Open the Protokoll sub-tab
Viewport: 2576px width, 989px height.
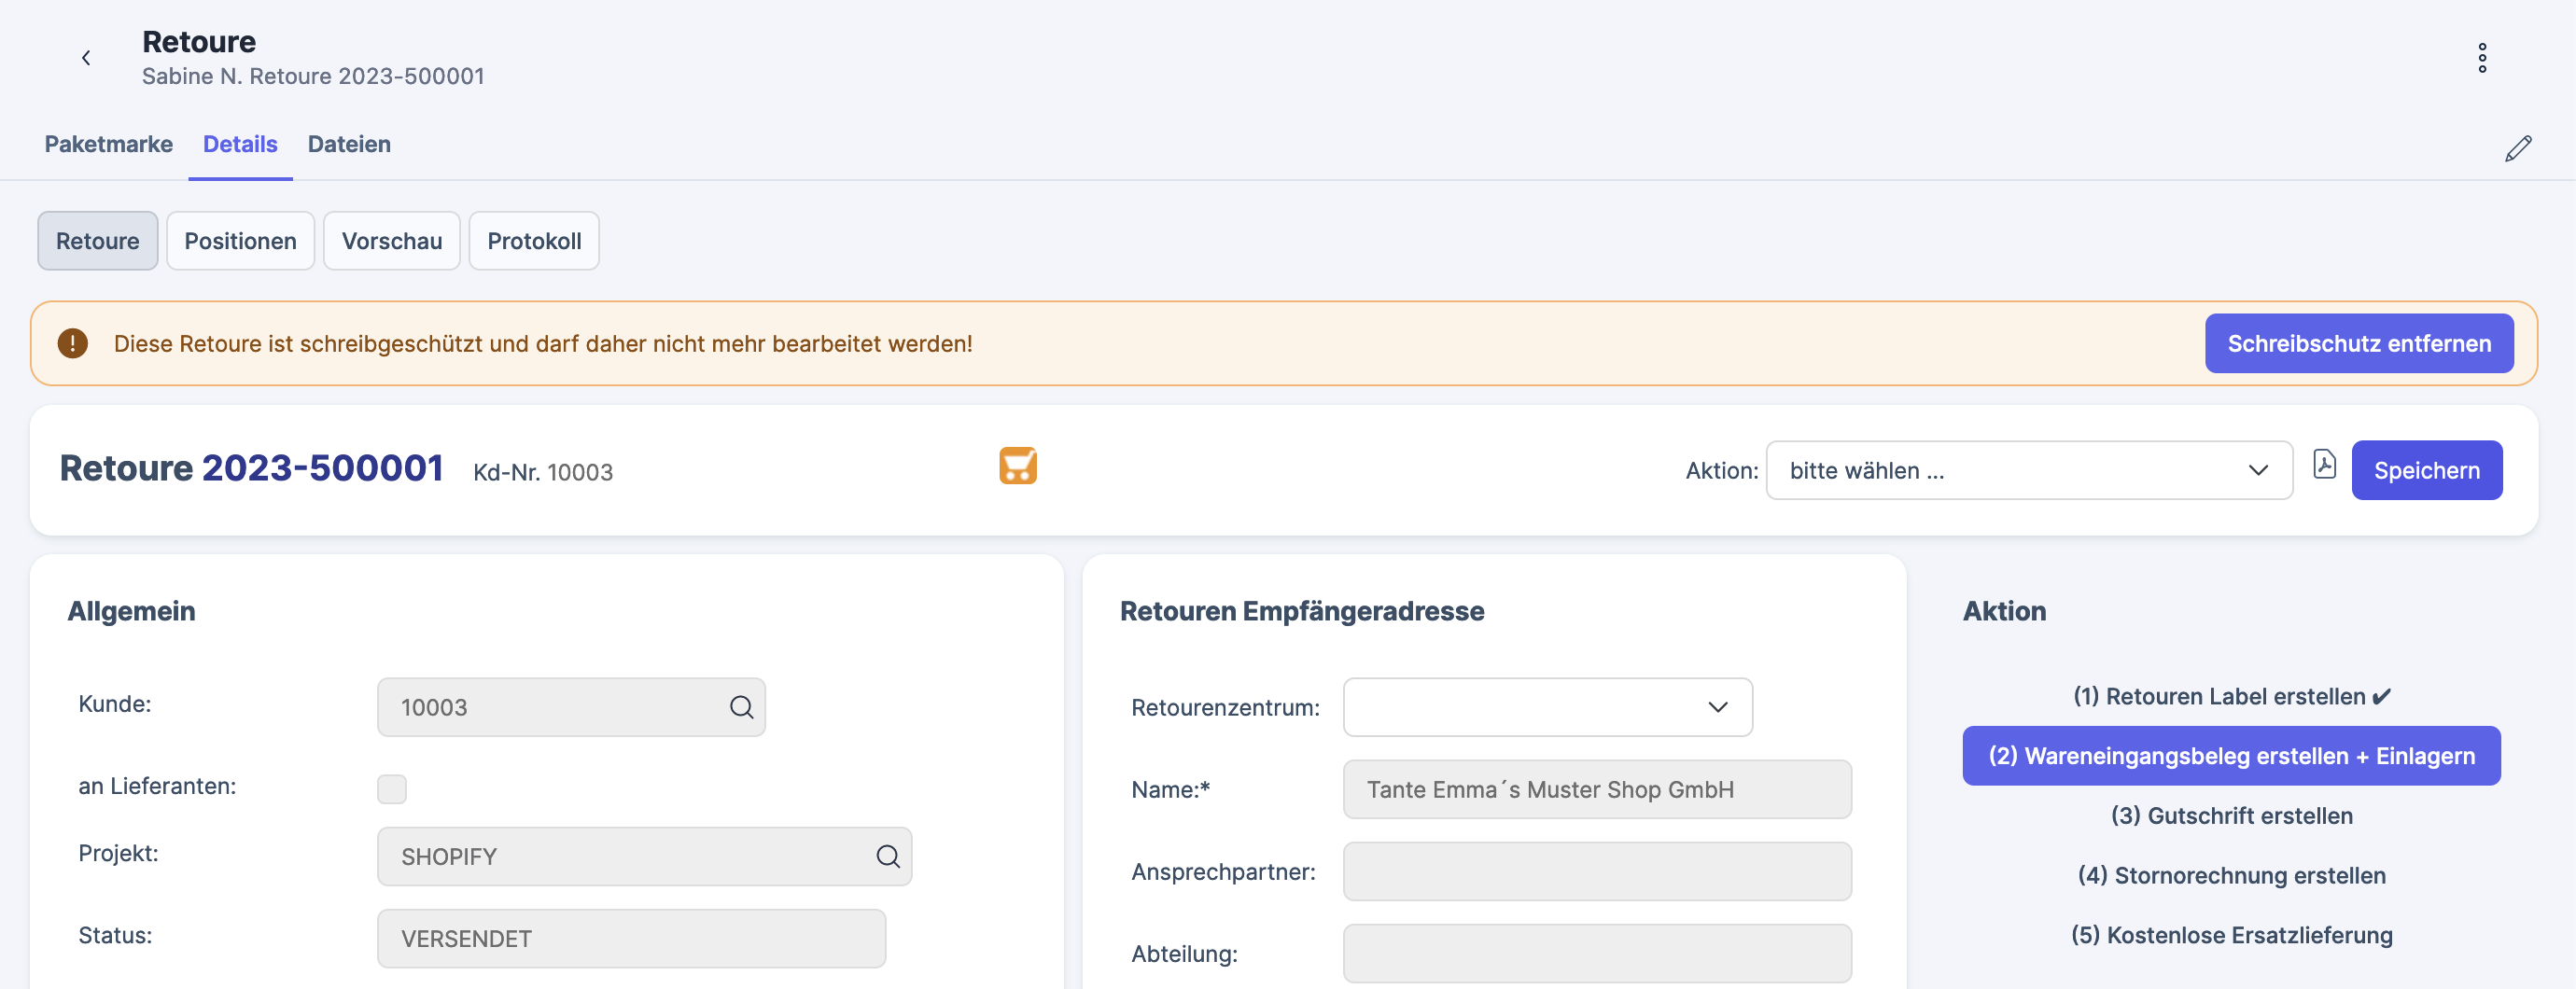point(534,241)
